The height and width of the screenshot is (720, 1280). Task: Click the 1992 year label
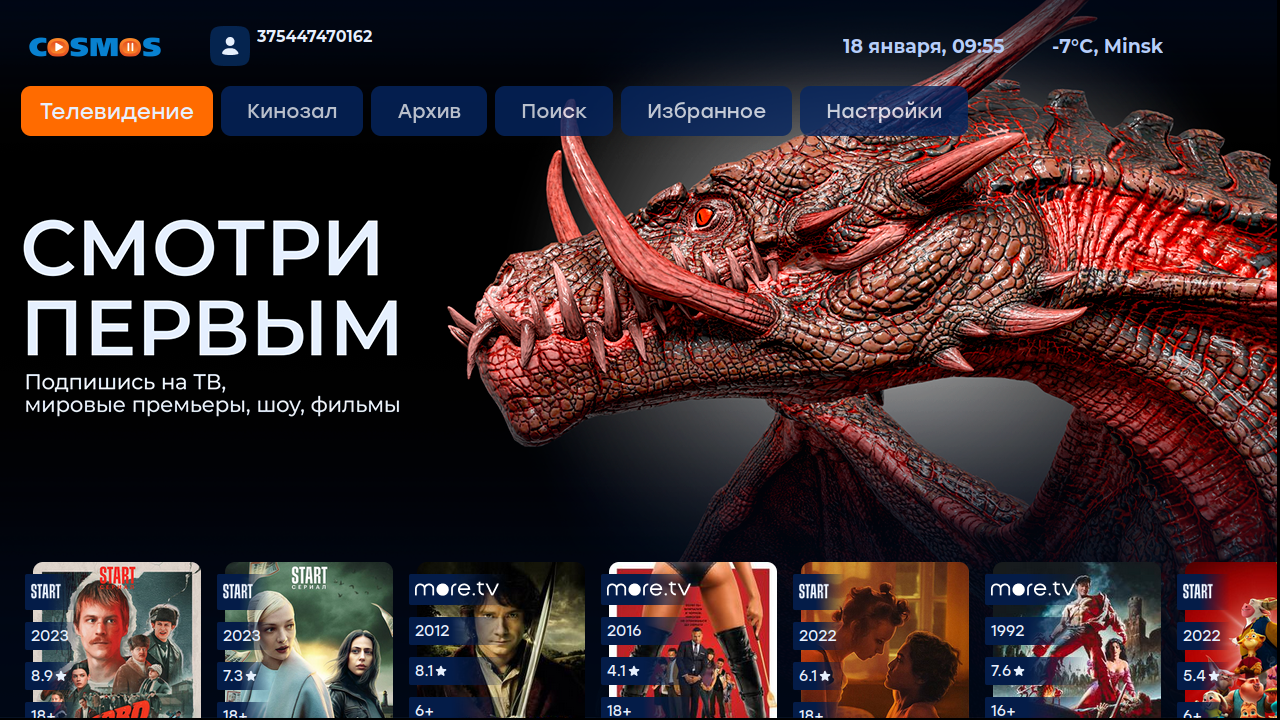point(1009,631)
